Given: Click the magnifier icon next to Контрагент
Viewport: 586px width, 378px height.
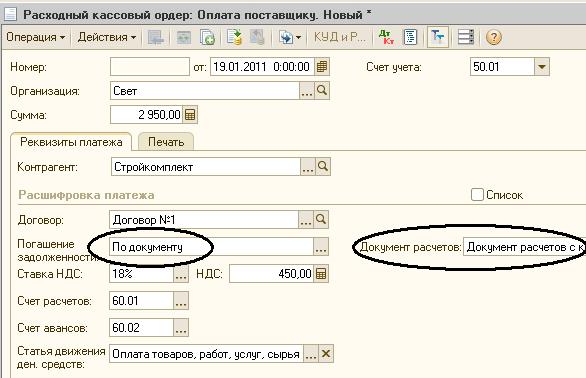Looking at the screenshot, I should pyautogui.click(x=323, y=166).
